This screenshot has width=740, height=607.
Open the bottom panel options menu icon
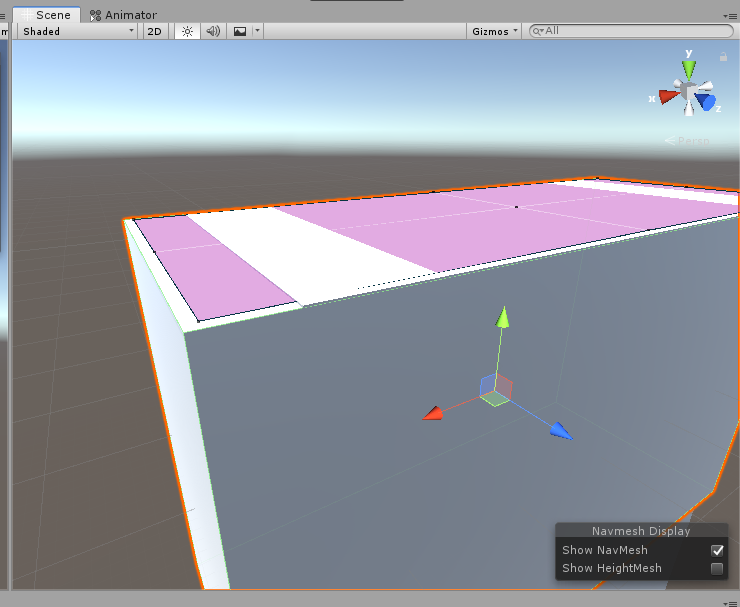729,603
